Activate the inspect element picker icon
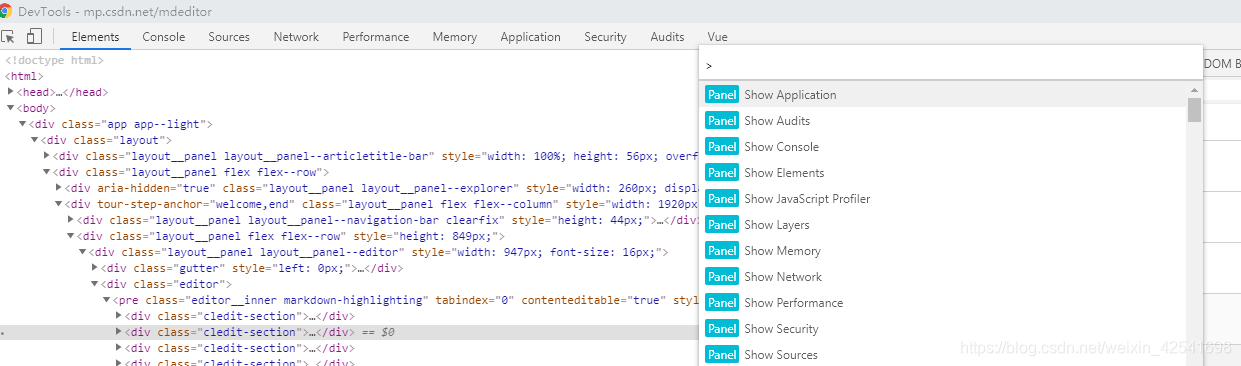This screenshot has height=366, width=1241. click(x=8, y=37)
